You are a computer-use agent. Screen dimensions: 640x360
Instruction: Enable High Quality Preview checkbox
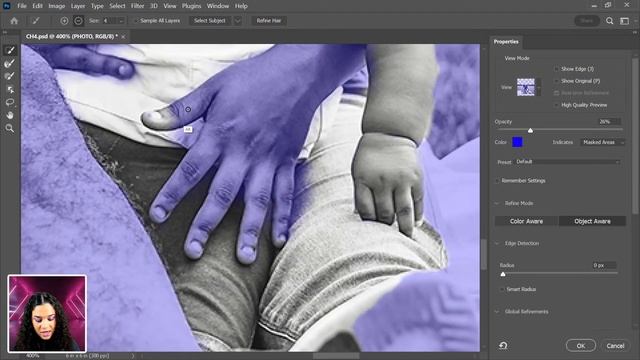(556, 105)
